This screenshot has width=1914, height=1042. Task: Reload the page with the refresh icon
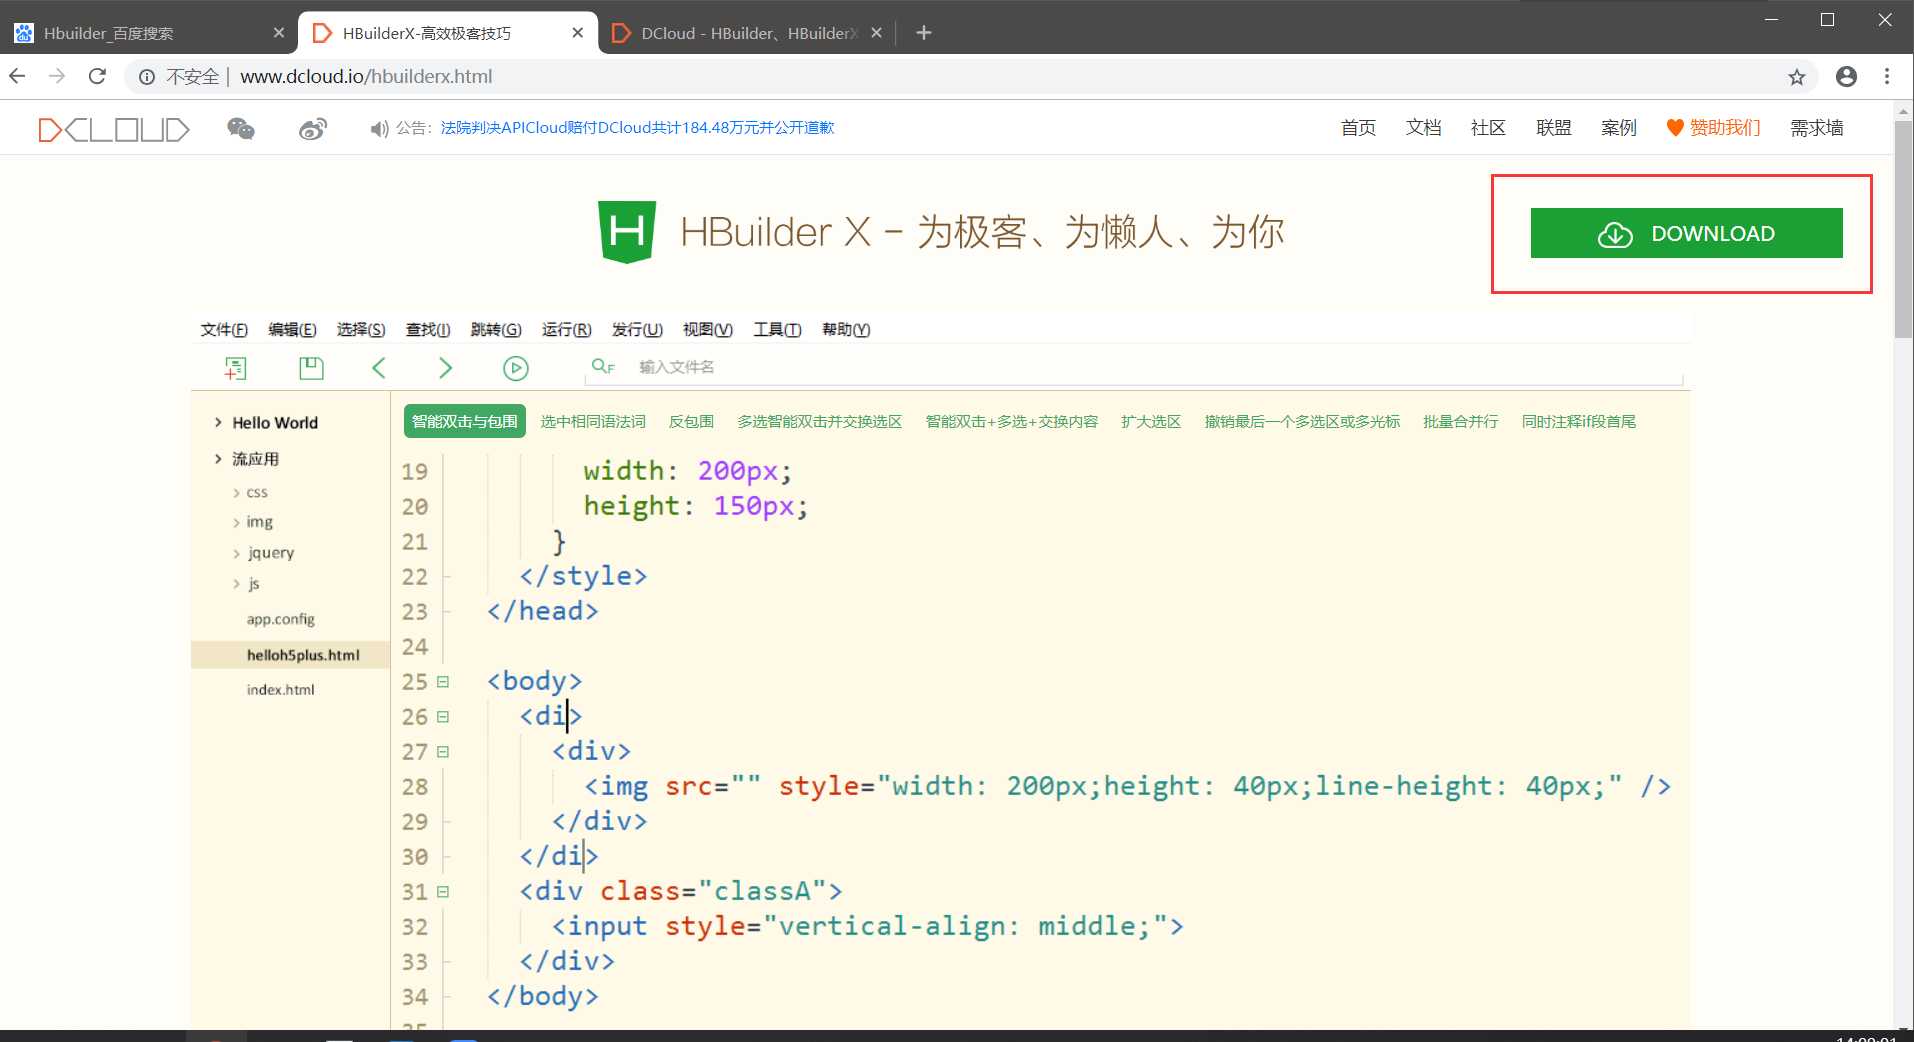tap(97, 76)
